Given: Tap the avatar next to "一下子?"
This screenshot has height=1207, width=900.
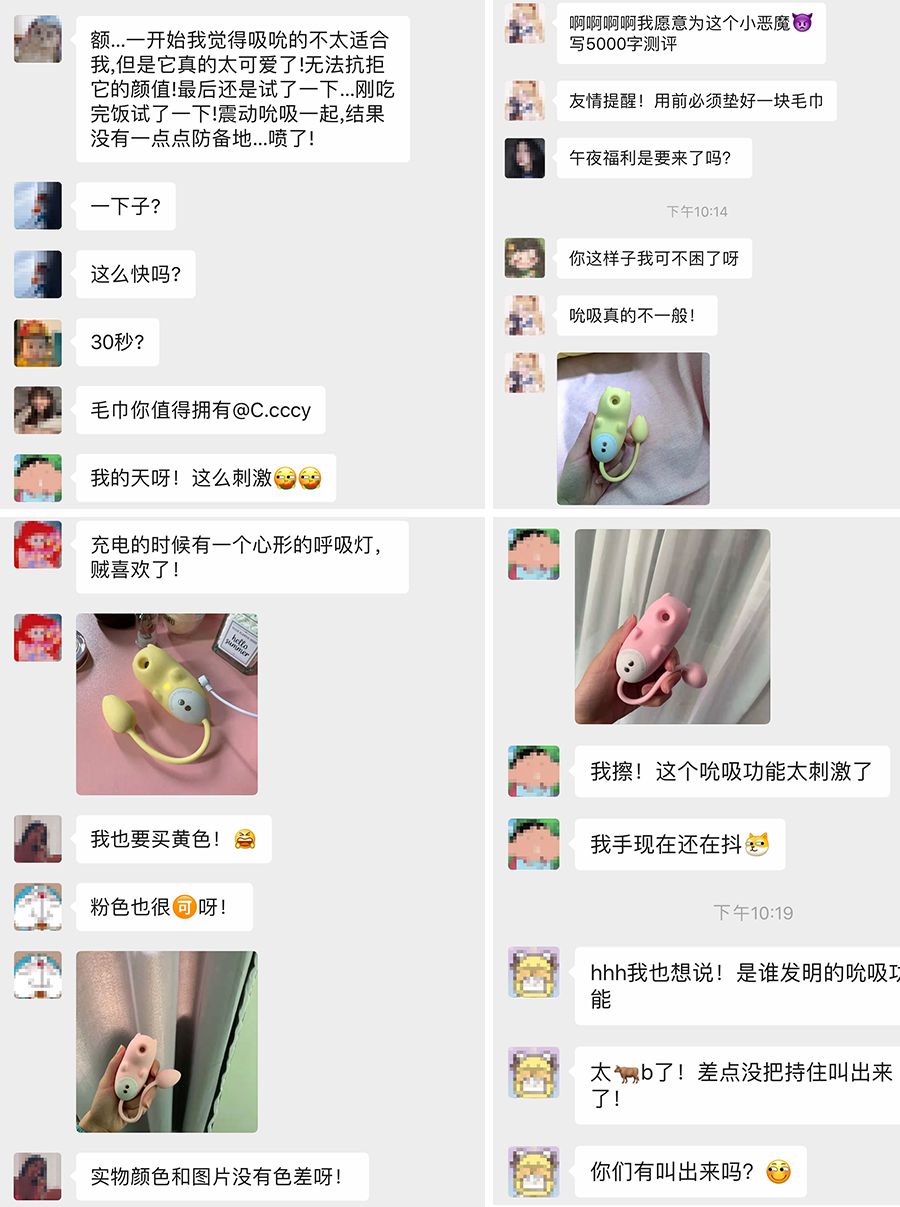Looking at the screenshot, I should 38,206.
